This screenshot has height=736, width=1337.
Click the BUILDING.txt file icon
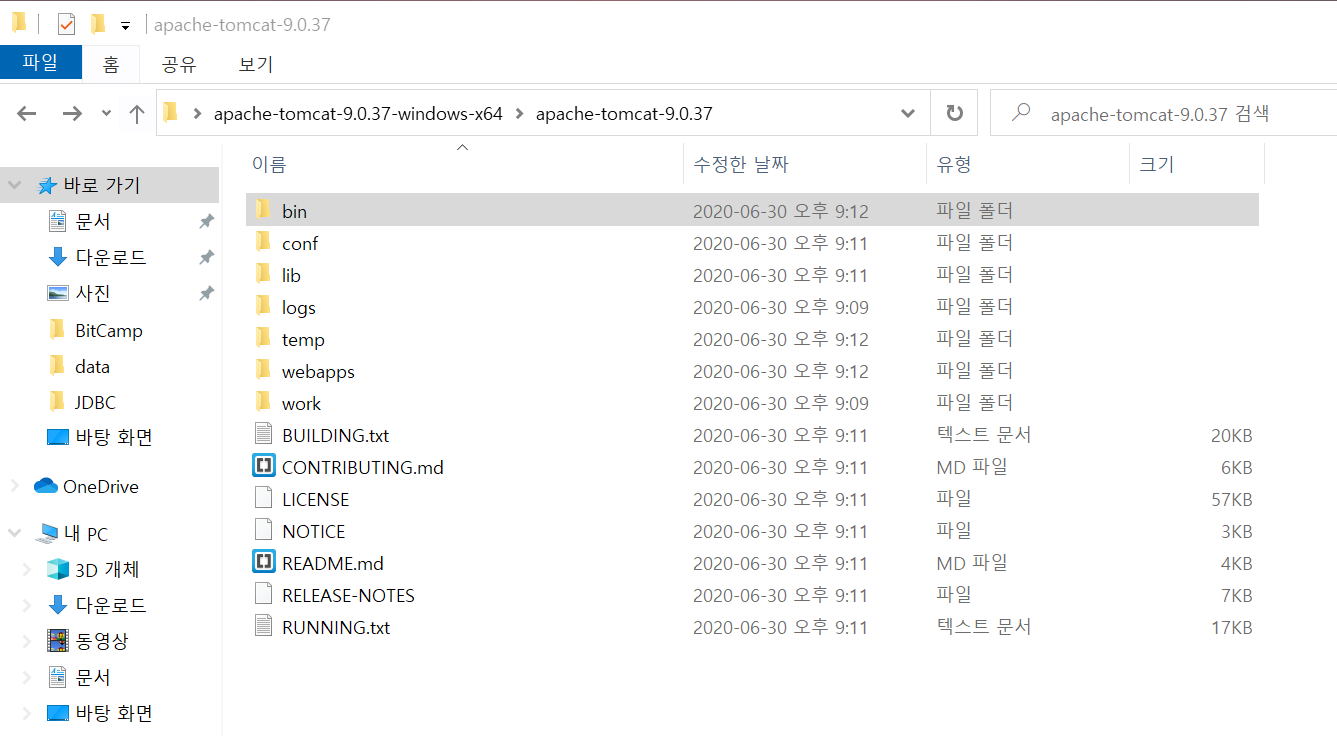[x=263, y=434]
